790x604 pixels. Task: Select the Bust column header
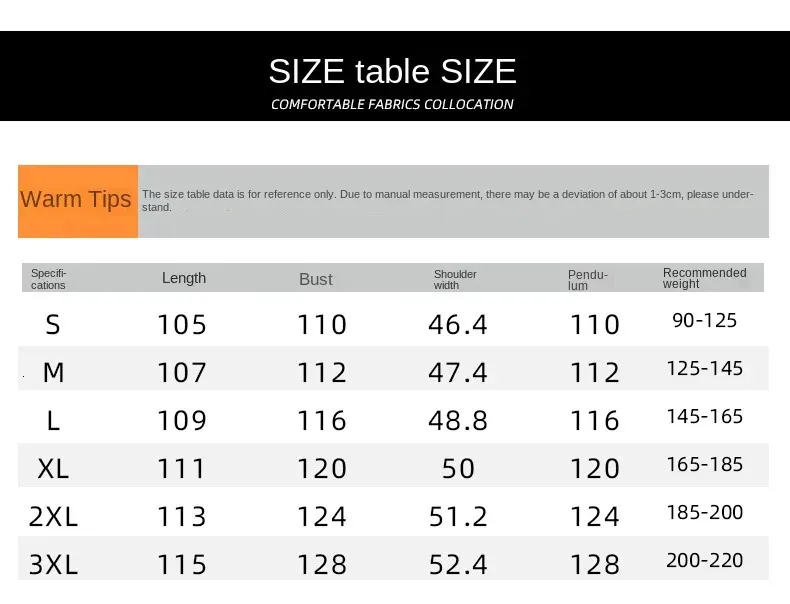(x=316, y=279)
